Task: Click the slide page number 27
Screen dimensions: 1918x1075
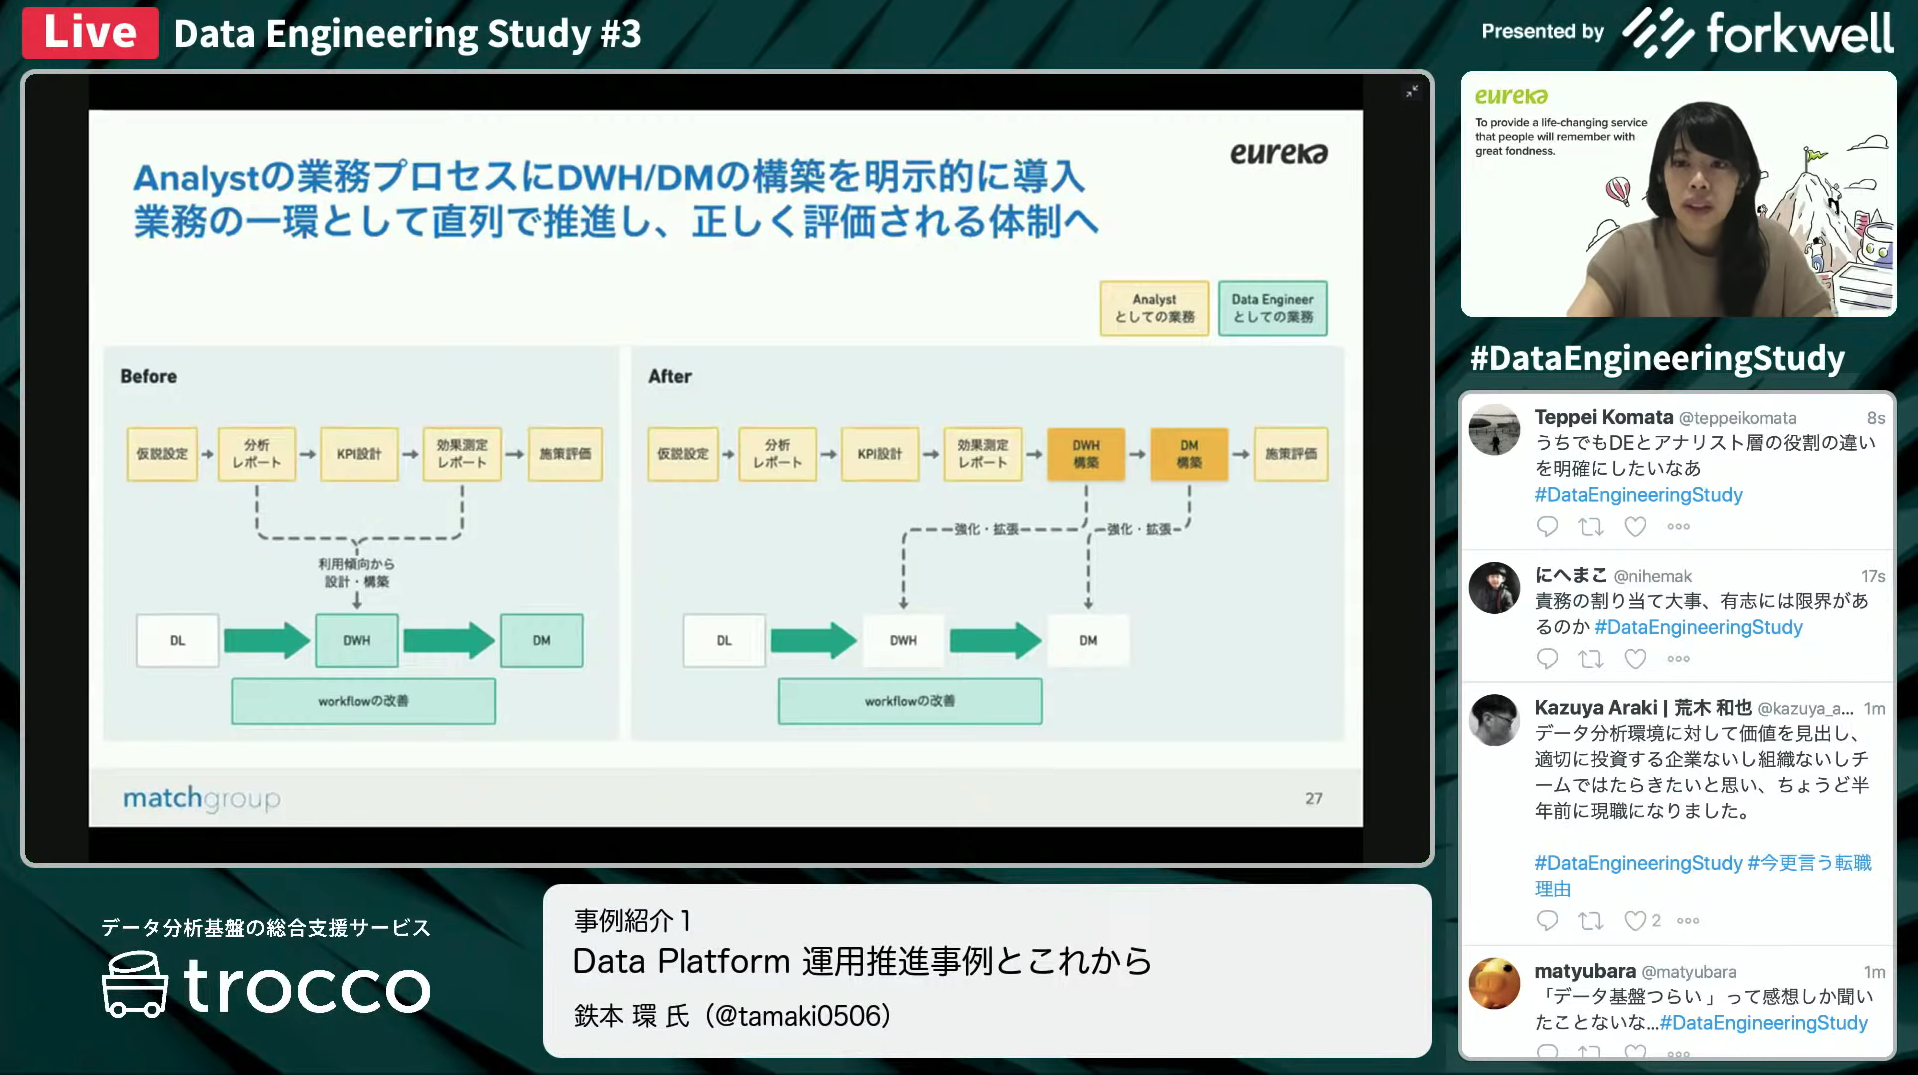Action: 1313,798
